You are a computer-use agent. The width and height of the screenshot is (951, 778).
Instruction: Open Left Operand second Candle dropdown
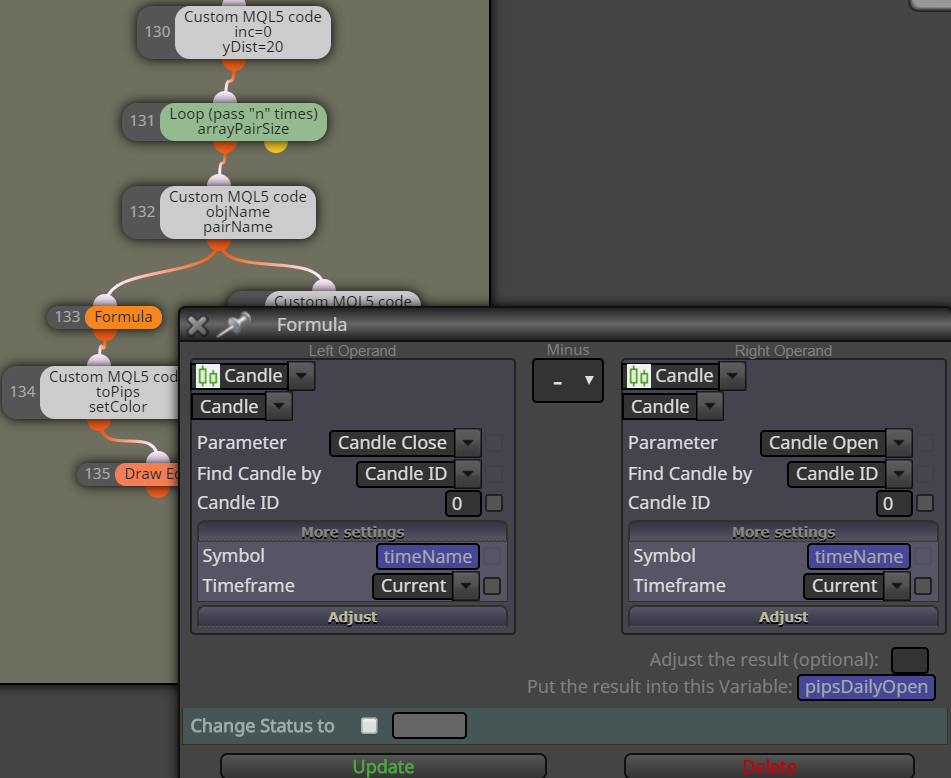(x=279, y=406)
